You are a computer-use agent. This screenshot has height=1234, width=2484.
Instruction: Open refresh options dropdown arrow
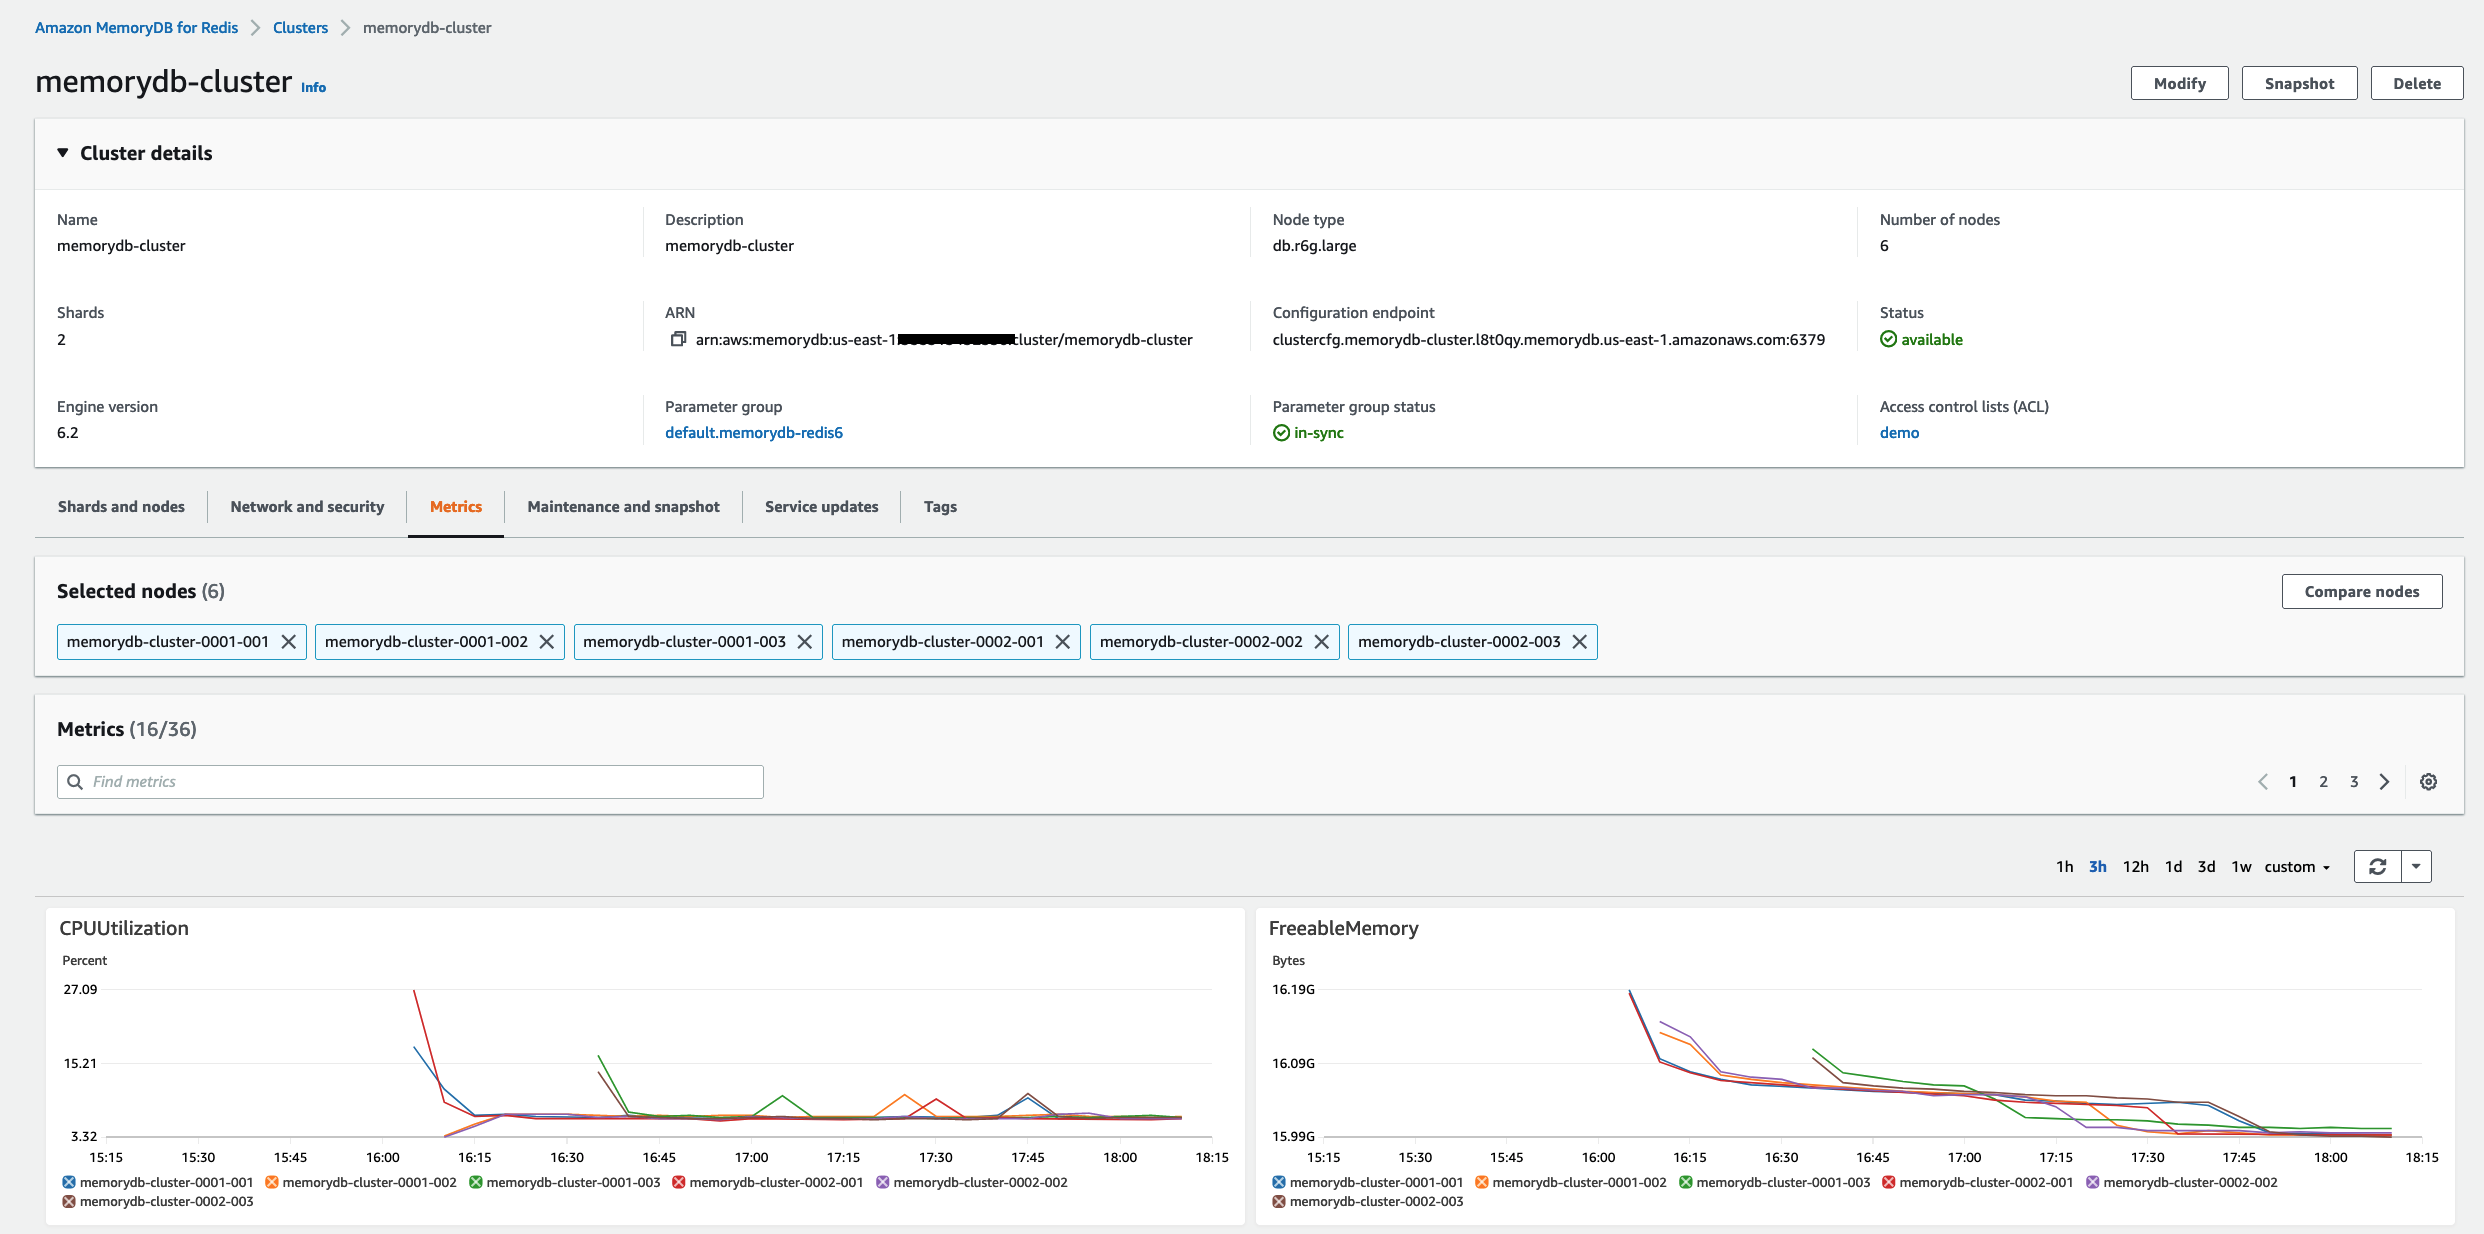pos(2416,866)
